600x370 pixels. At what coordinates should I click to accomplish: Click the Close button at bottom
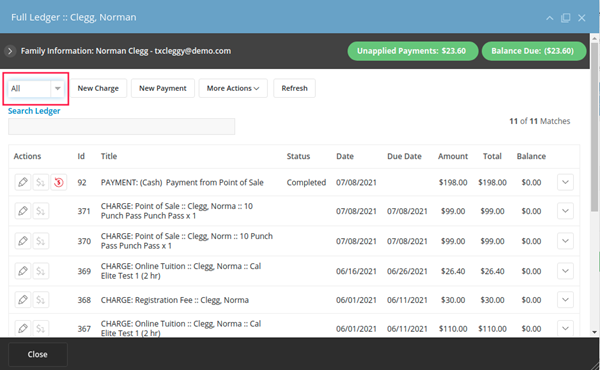point(38,354)
